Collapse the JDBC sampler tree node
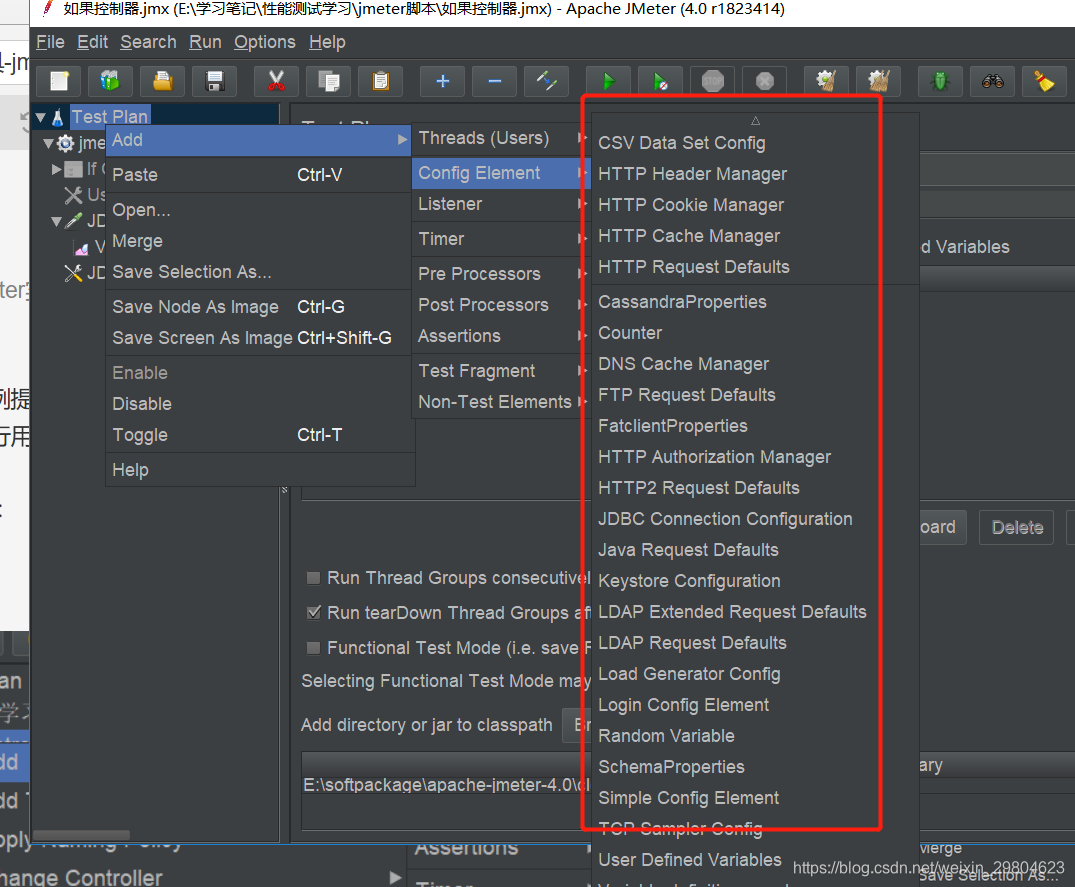Screen dimensions: 1075x887 tap(57, 221)
